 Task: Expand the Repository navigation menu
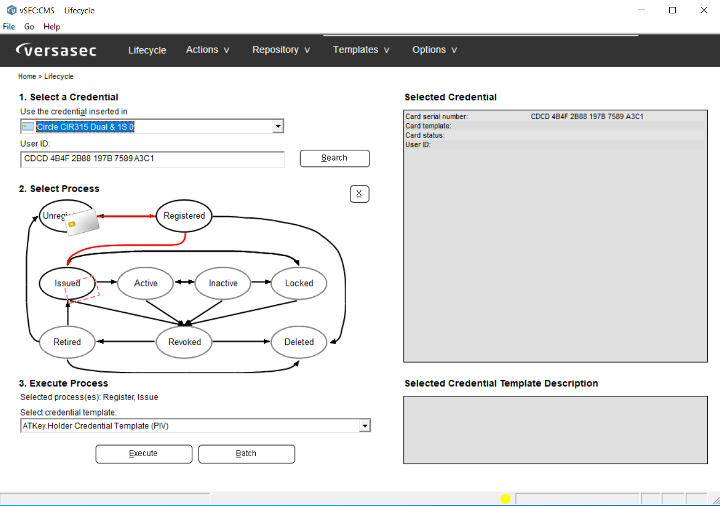click(x=281, y=50)
